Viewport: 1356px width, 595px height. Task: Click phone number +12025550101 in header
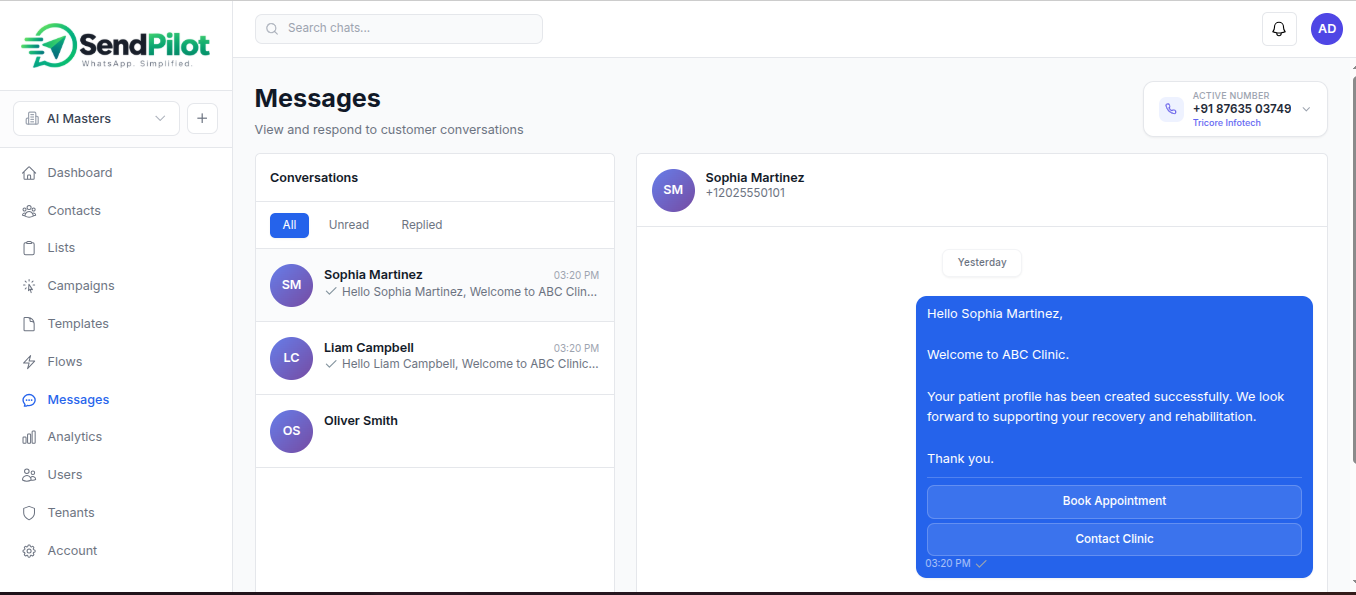745,193
